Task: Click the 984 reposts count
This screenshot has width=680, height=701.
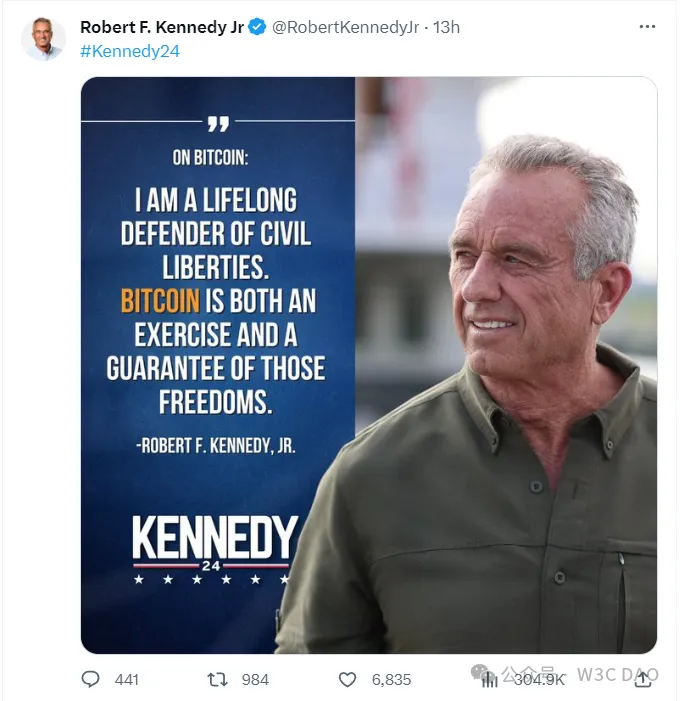Action: (x=255, y=679)
